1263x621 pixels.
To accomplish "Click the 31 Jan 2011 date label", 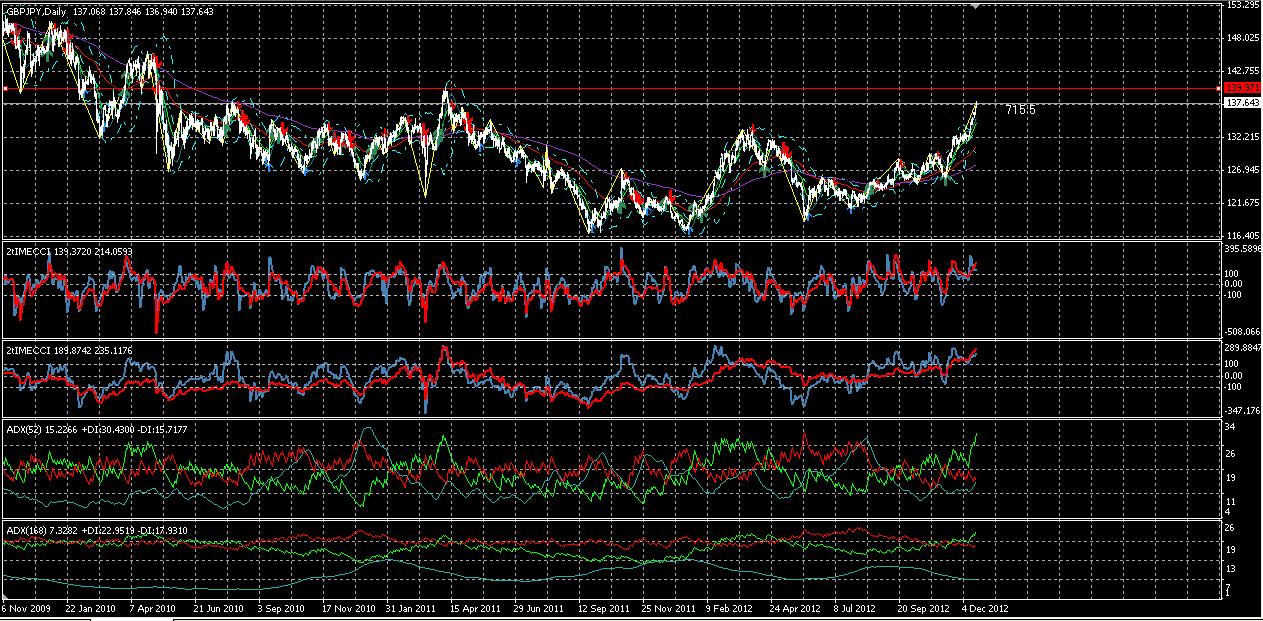I will (410, 607).
